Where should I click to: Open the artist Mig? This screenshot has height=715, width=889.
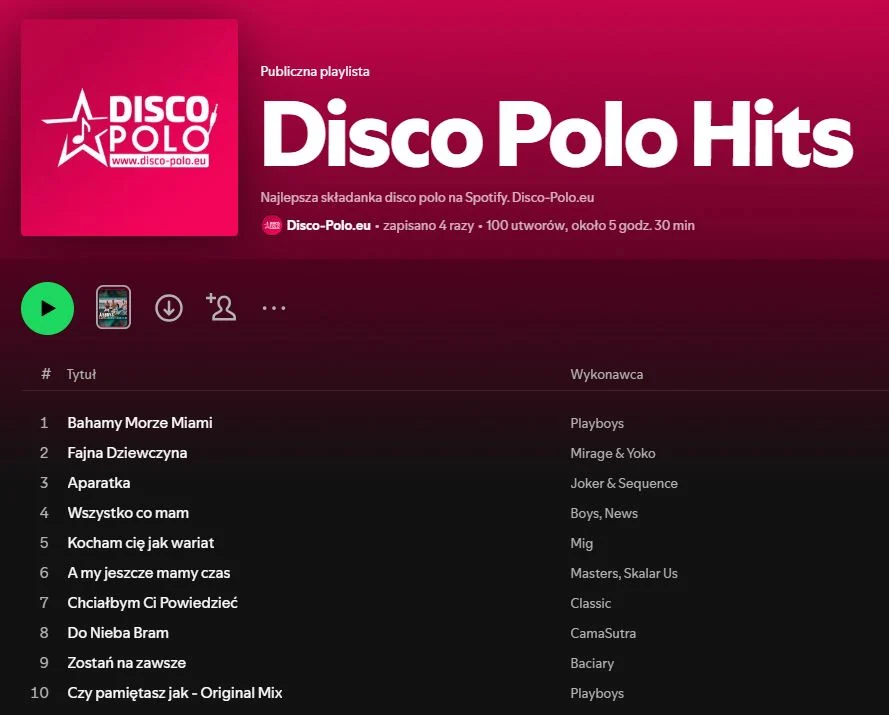pyautogui.click(x=582, y=544)
